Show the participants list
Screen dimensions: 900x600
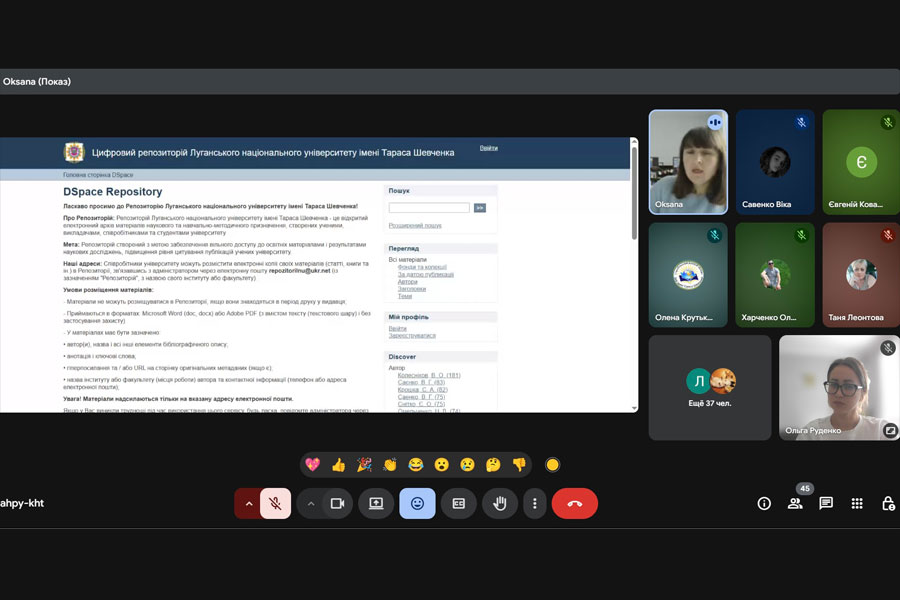[795, 503]
